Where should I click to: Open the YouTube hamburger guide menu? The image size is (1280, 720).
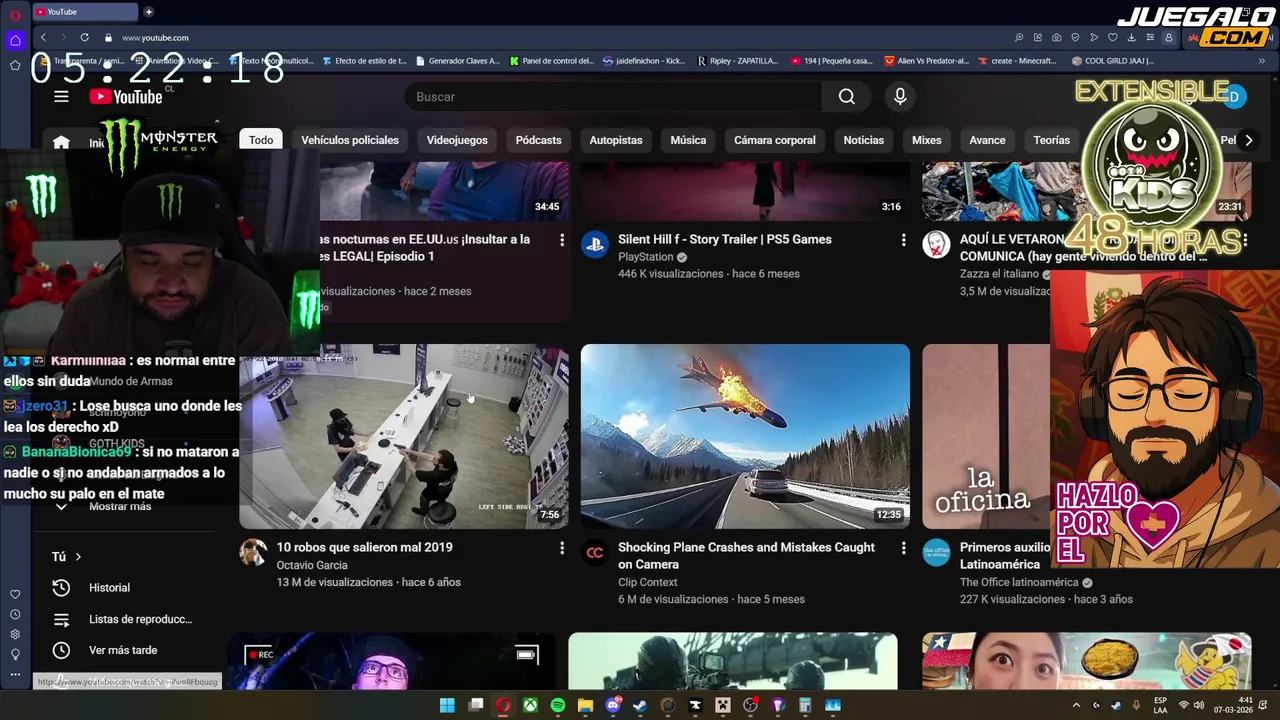tap(61, 96)
